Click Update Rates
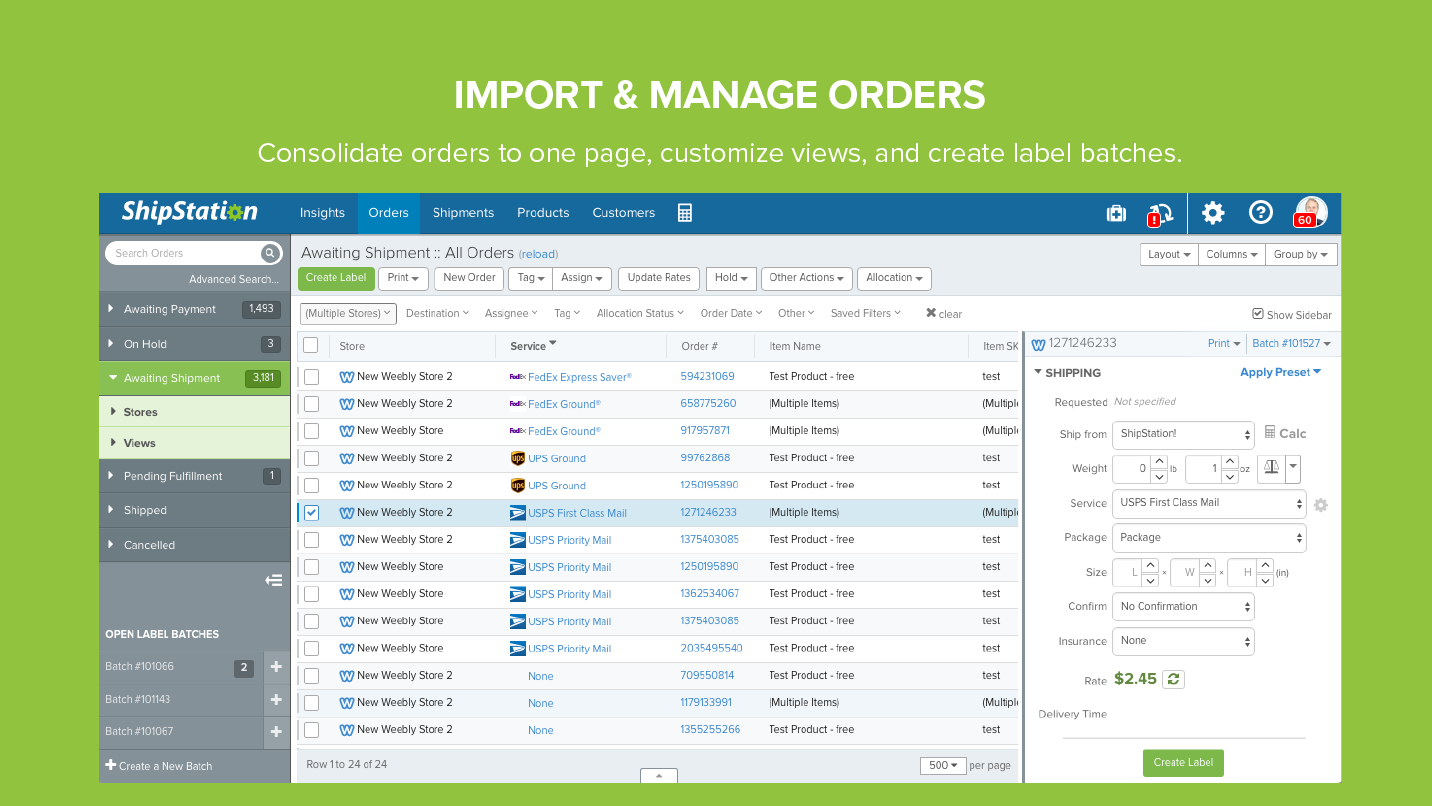The width and height of the screenshot is (1432, 806). (x=659, y=278)
